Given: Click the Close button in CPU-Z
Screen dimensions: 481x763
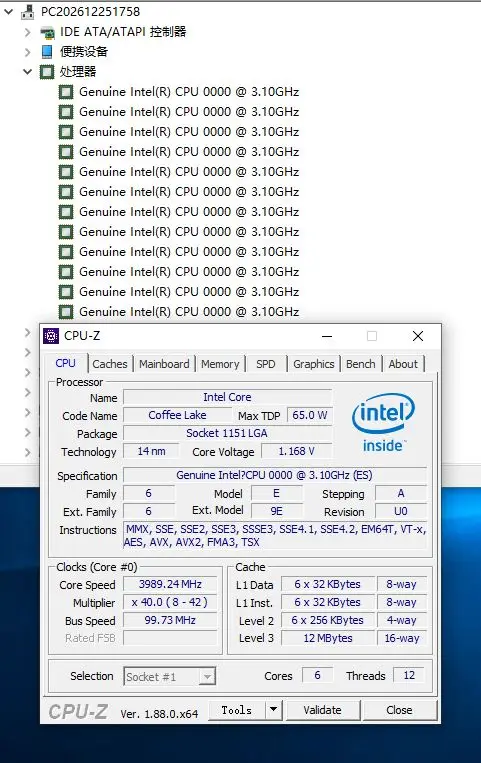Looking at the screenshot, I should click(x=399, y=710).
